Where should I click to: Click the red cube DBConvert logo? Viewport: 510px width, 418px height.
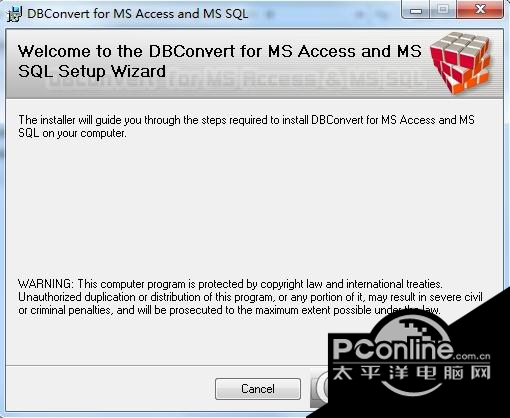(460, 63)
